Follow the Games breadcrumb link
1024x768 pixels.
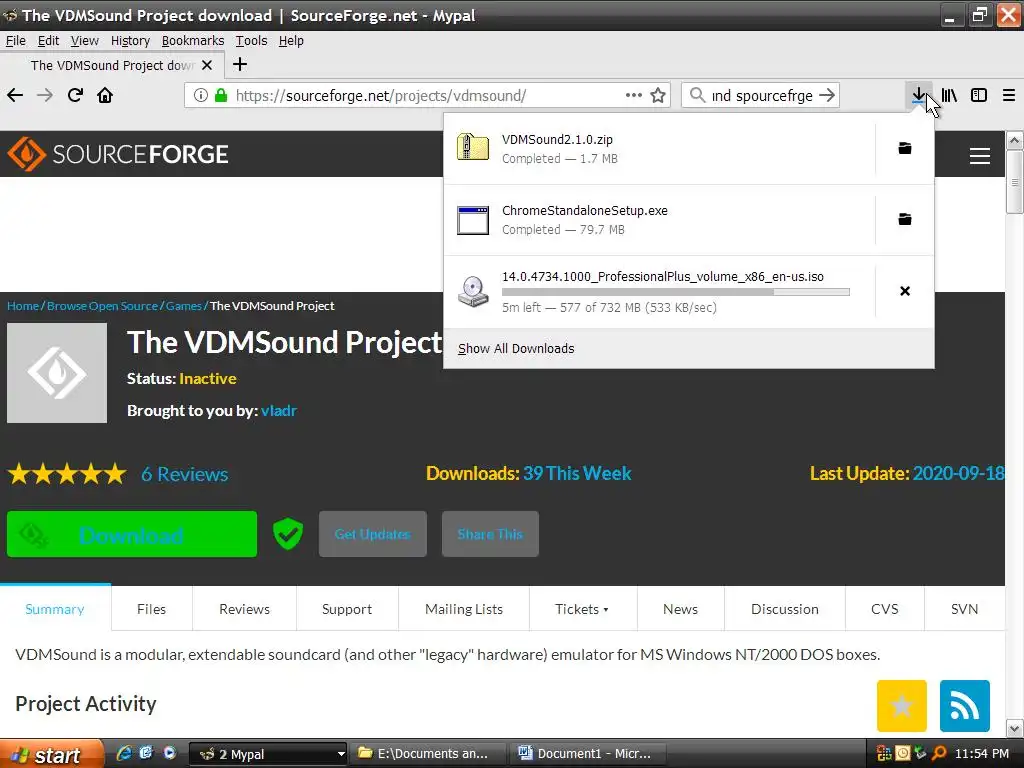point(184,306)
